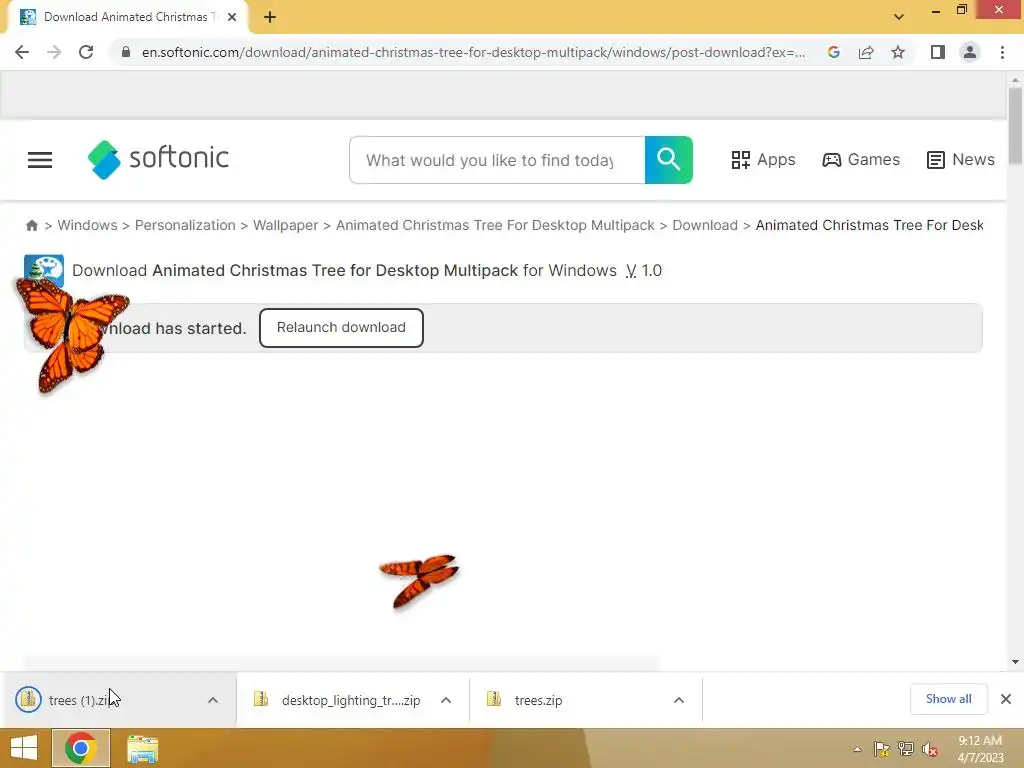
Task: Open the browser side panel
Action: [x=938, y=52]
